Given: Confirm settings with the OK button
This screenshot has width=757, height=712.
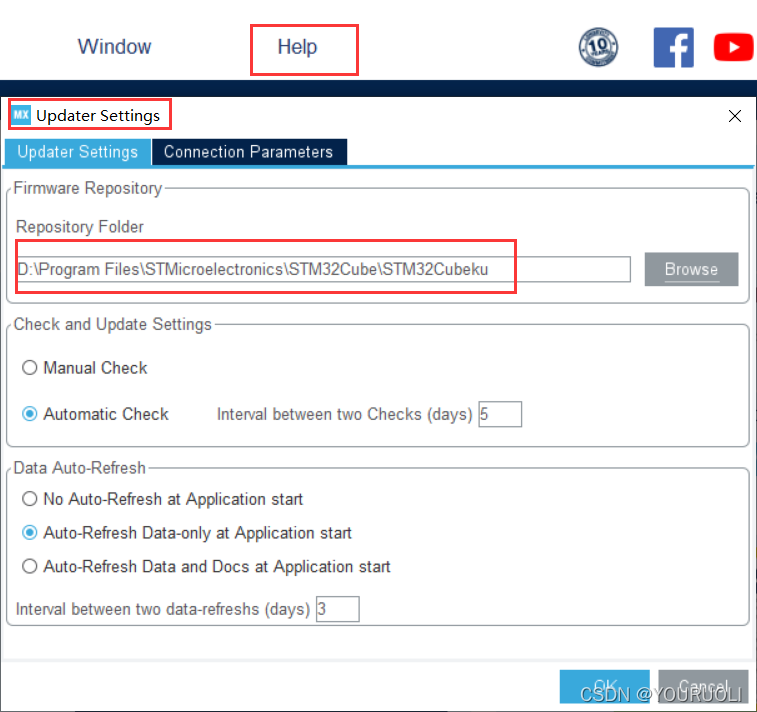Looking at the screenshot, I should pyautogui.click(x=604, y=686).
